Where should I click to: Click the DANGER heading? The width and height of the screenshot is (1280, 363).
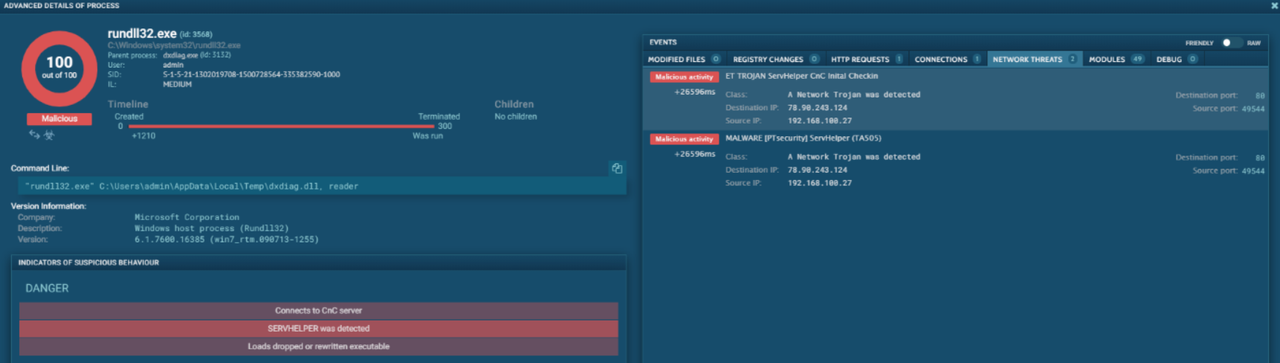46,288
